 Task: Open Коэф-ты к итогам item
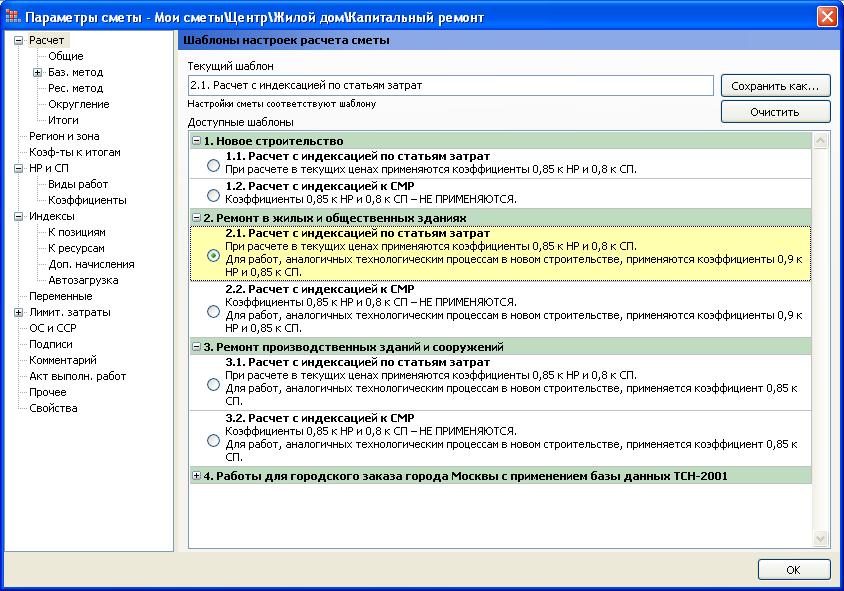(x=75, y=152)
